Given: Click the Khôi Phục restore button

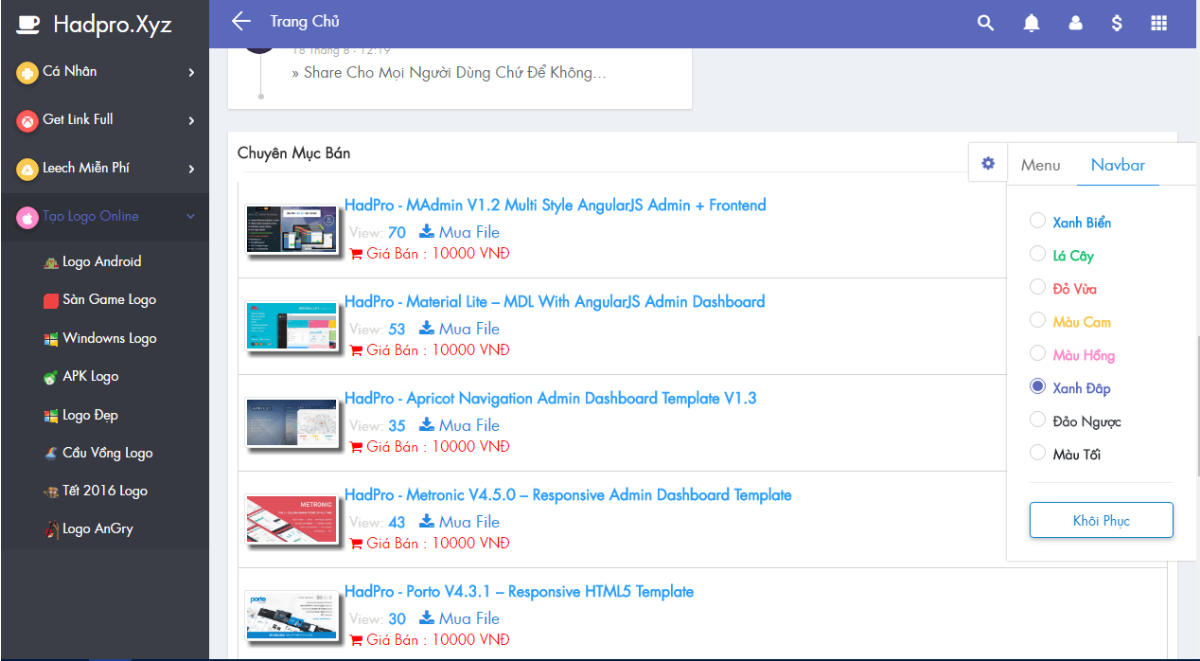Looking at the screenshot, I should [1101, 521].
